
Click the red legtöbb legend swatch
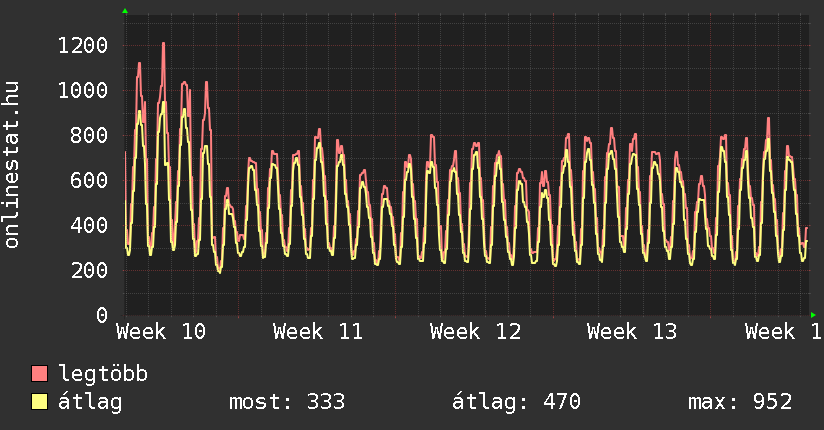[40, 375]
